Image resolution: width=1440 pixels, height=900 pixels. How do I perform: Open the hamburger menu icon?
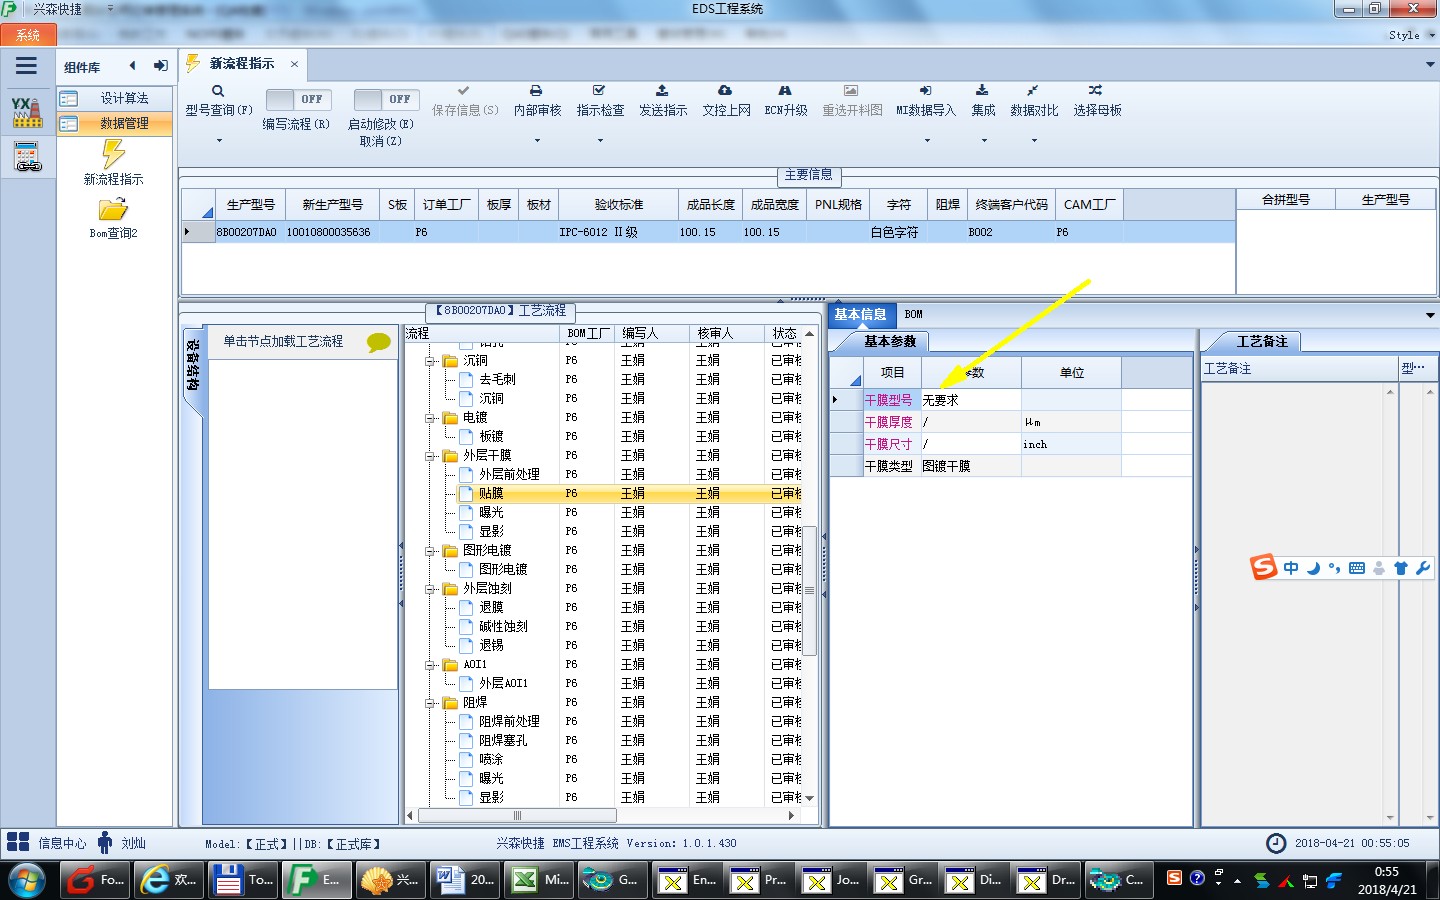point(27,66)
